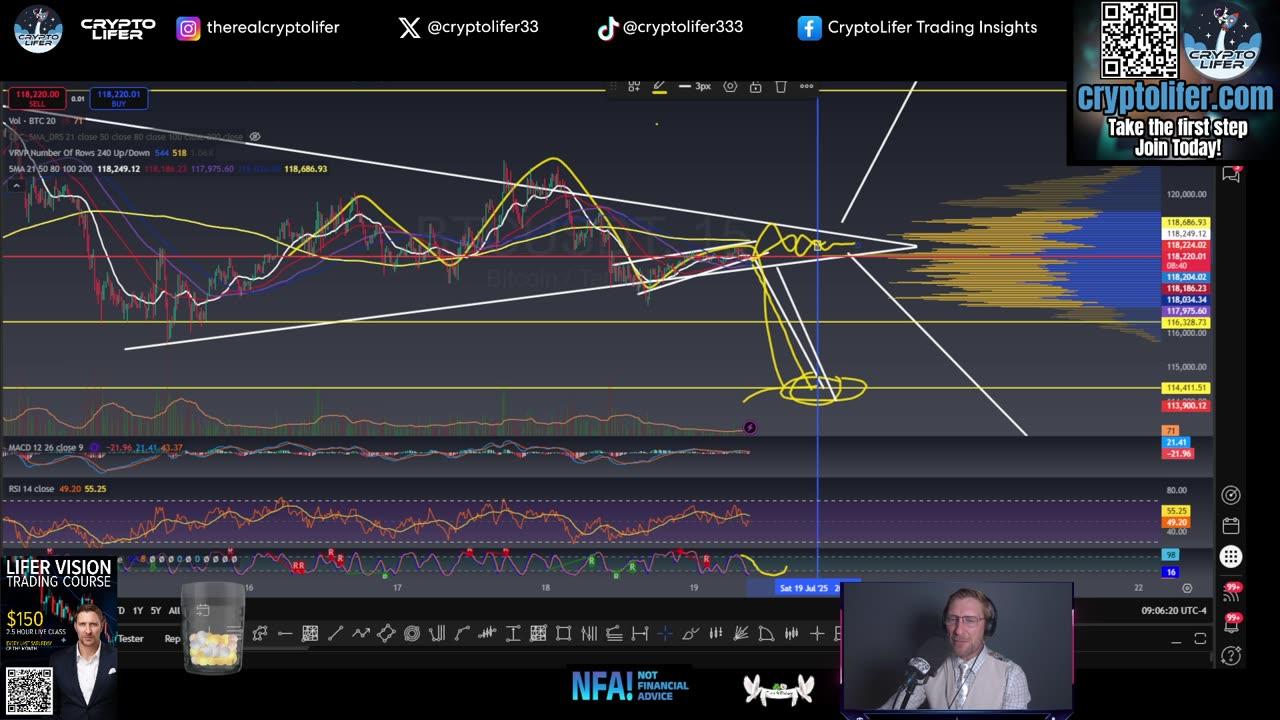1280x720 pixels.
Task: Select the zigzag polyline drawing tool
Action: pyautogui.click(x=360, y=633)
